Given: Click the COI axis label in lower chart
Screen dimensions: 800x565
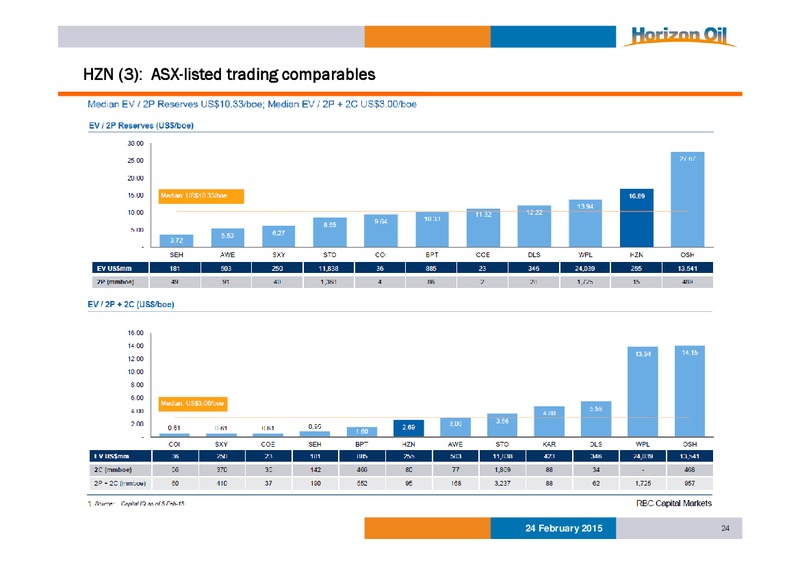Looking at the screenshot, I should click(174, 445).
